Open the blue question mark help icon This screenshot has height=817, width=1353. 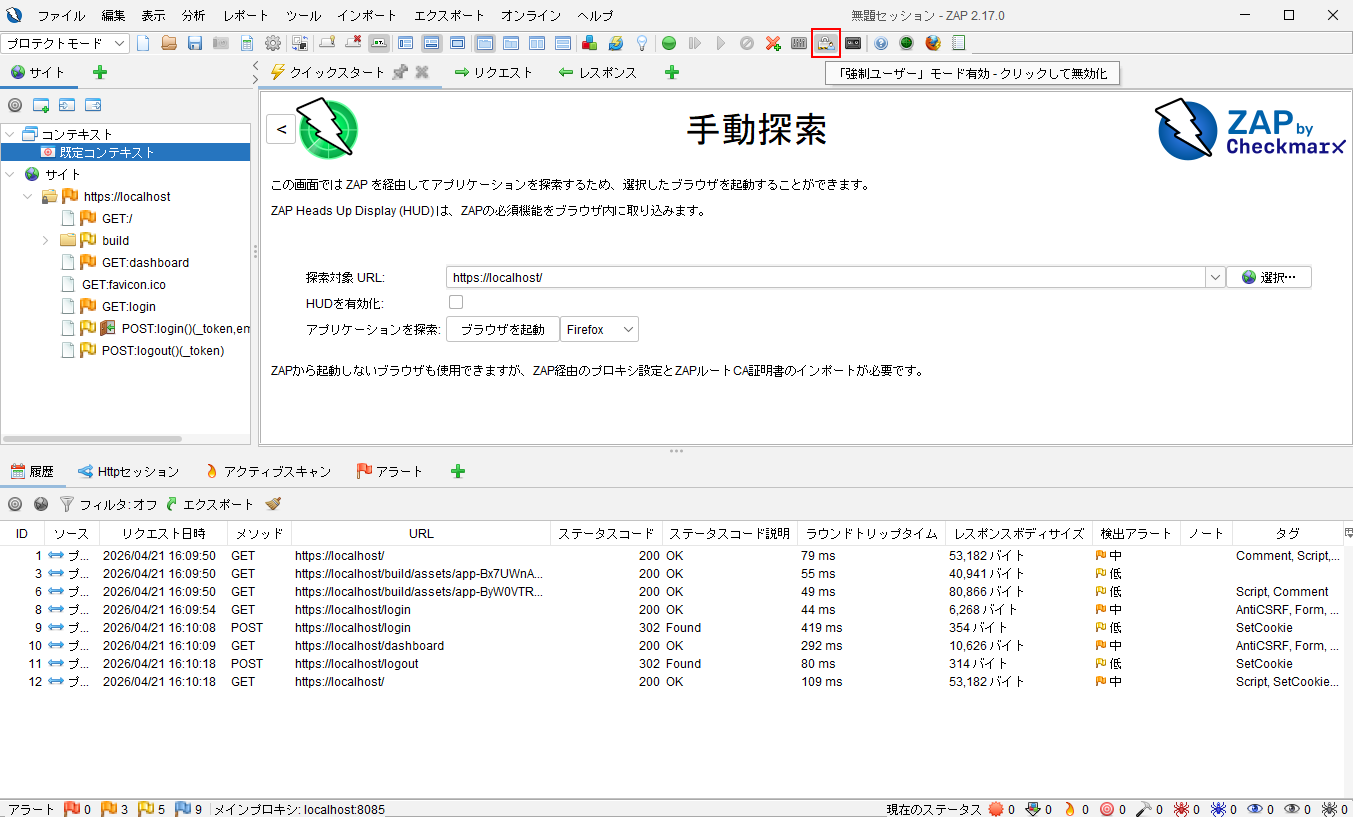click(x=881, y=43)
